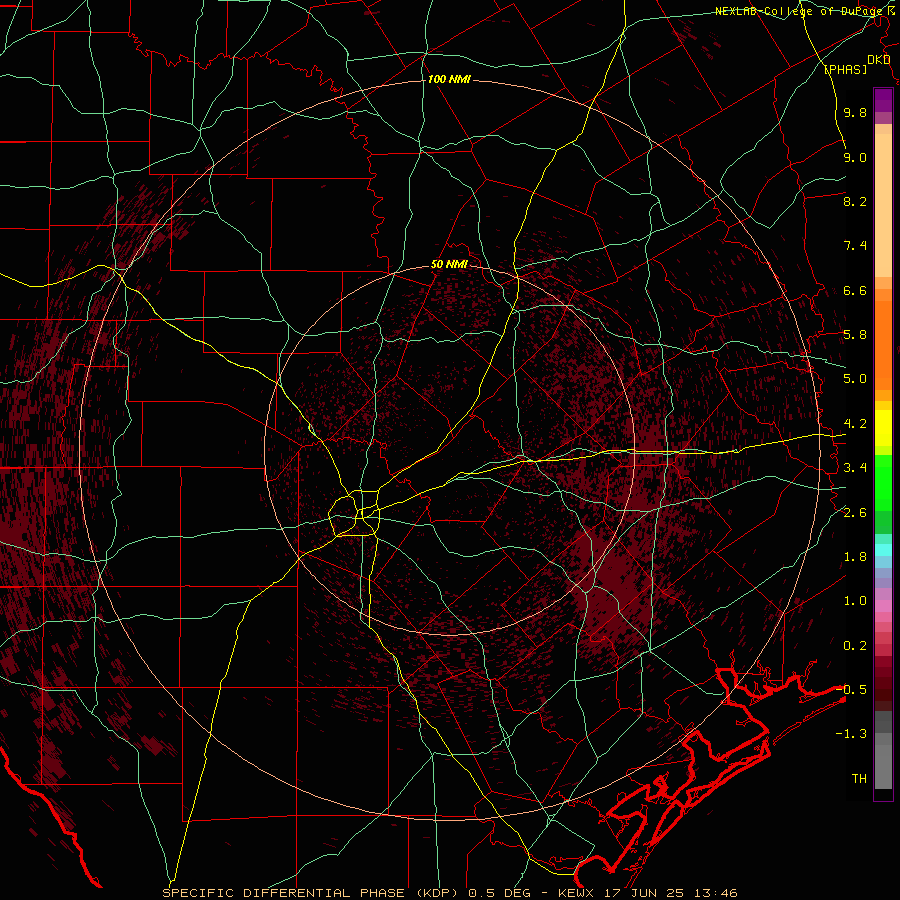The image size is (900, 900).
Task: Click the 2.6 value on the color scale
Action: point(855,513)
